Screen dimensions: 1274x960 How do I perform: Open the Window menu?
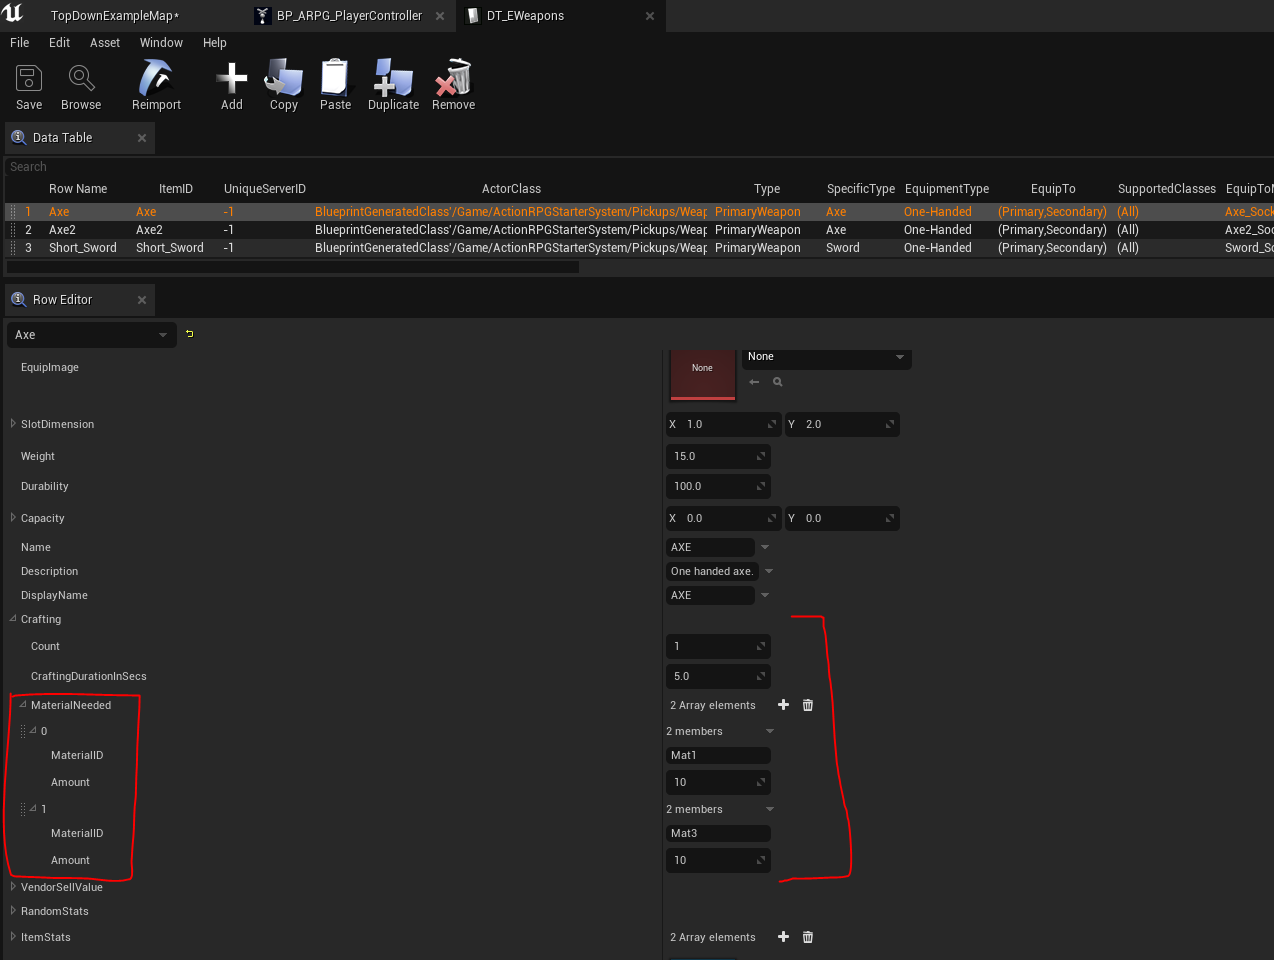tap(161, 43)
